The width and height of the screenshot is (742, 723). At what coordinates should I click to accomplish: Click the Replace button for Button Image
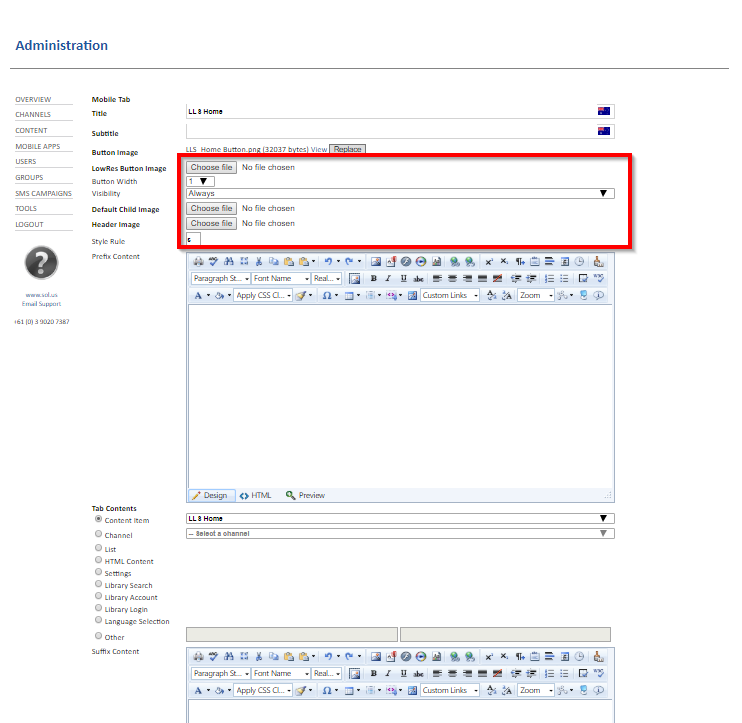click(347, 149)
